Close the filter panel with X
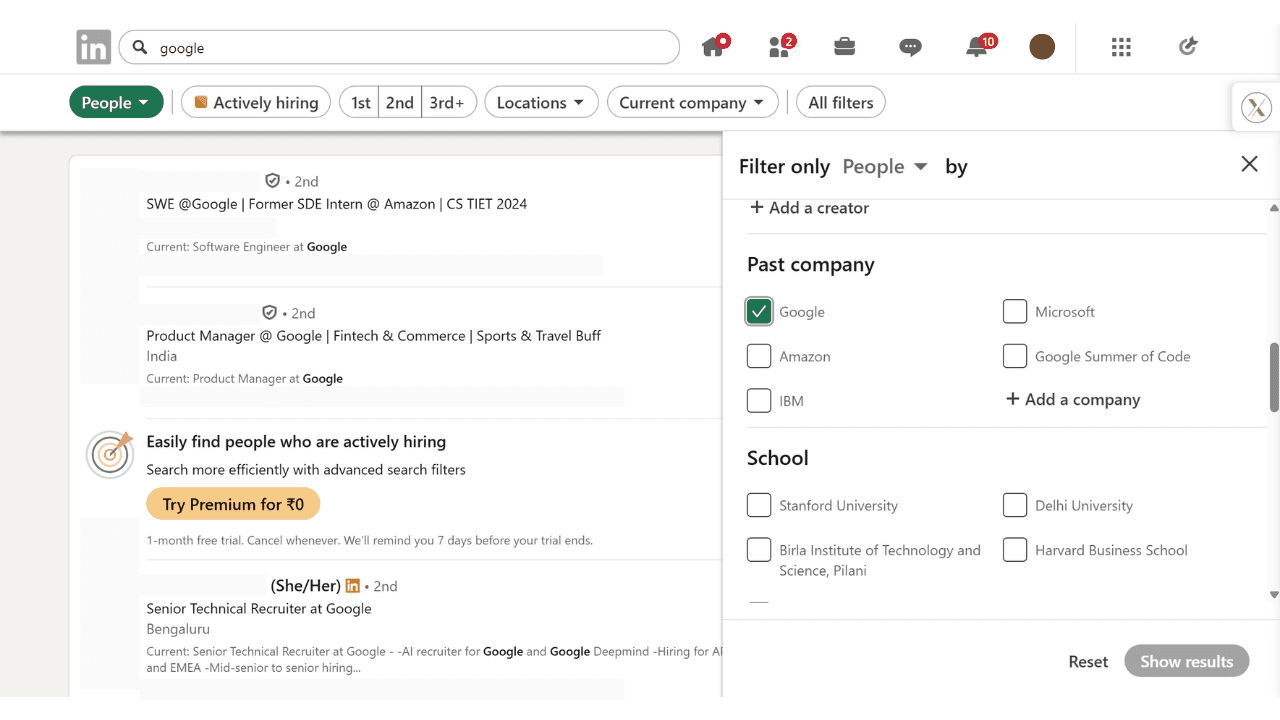The height and width of the screenshot is (720, 1280). click(x=1249, y=164)
